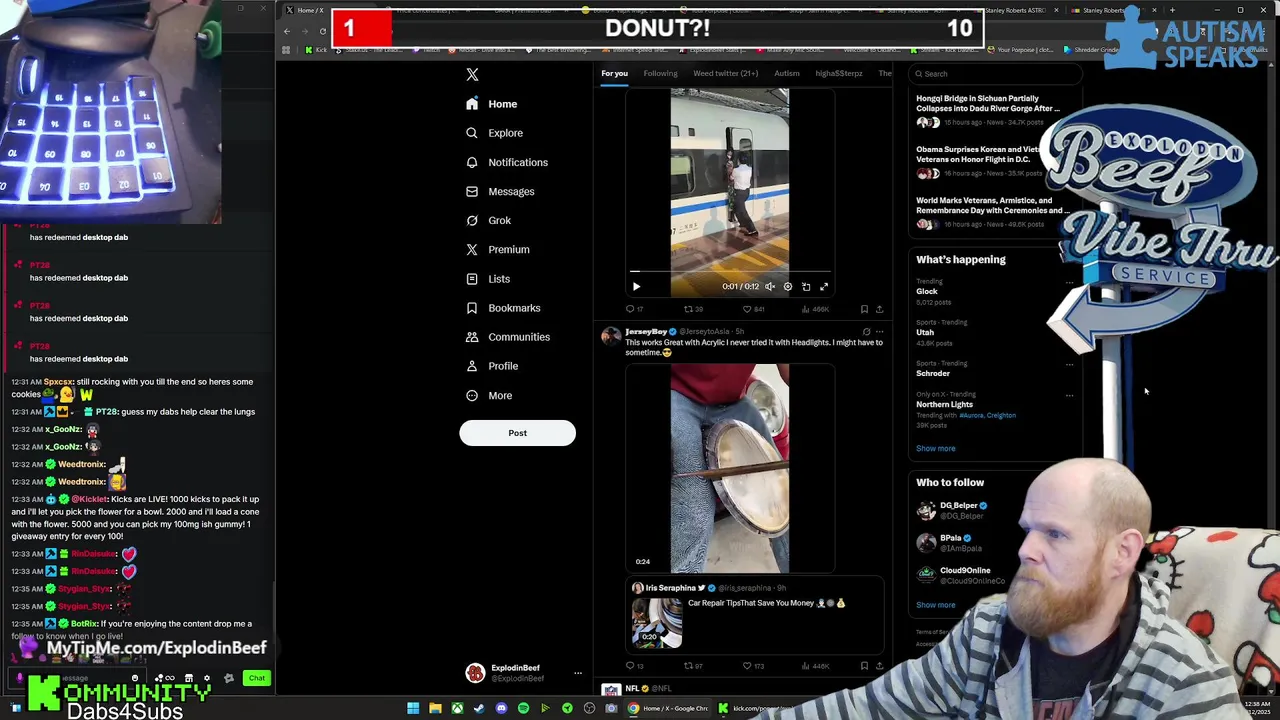
Task: Play the train video
Action: tap(636, 287)
